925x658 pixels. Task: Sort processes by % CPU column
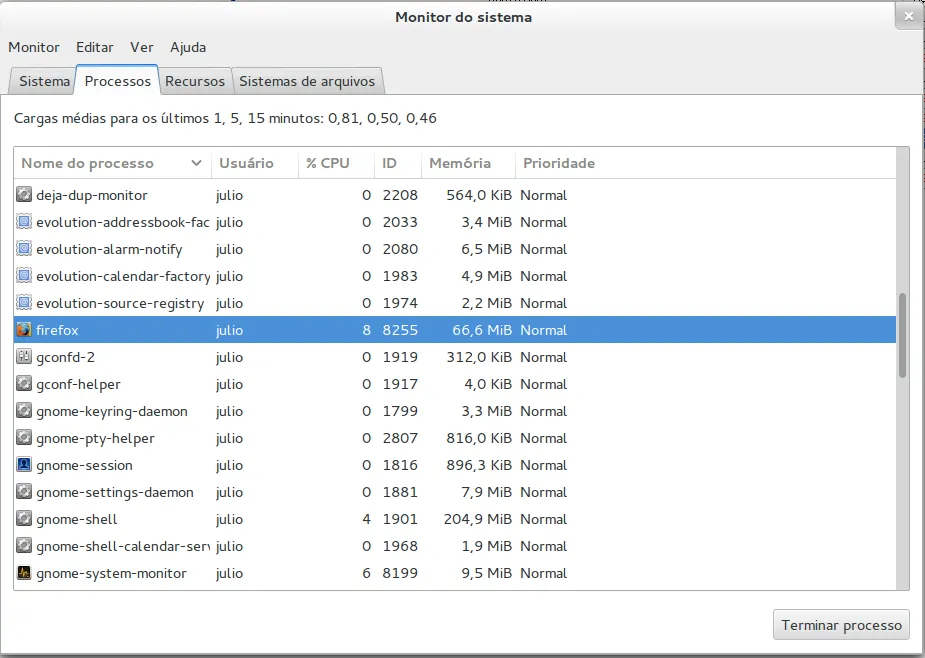(328, 163)
